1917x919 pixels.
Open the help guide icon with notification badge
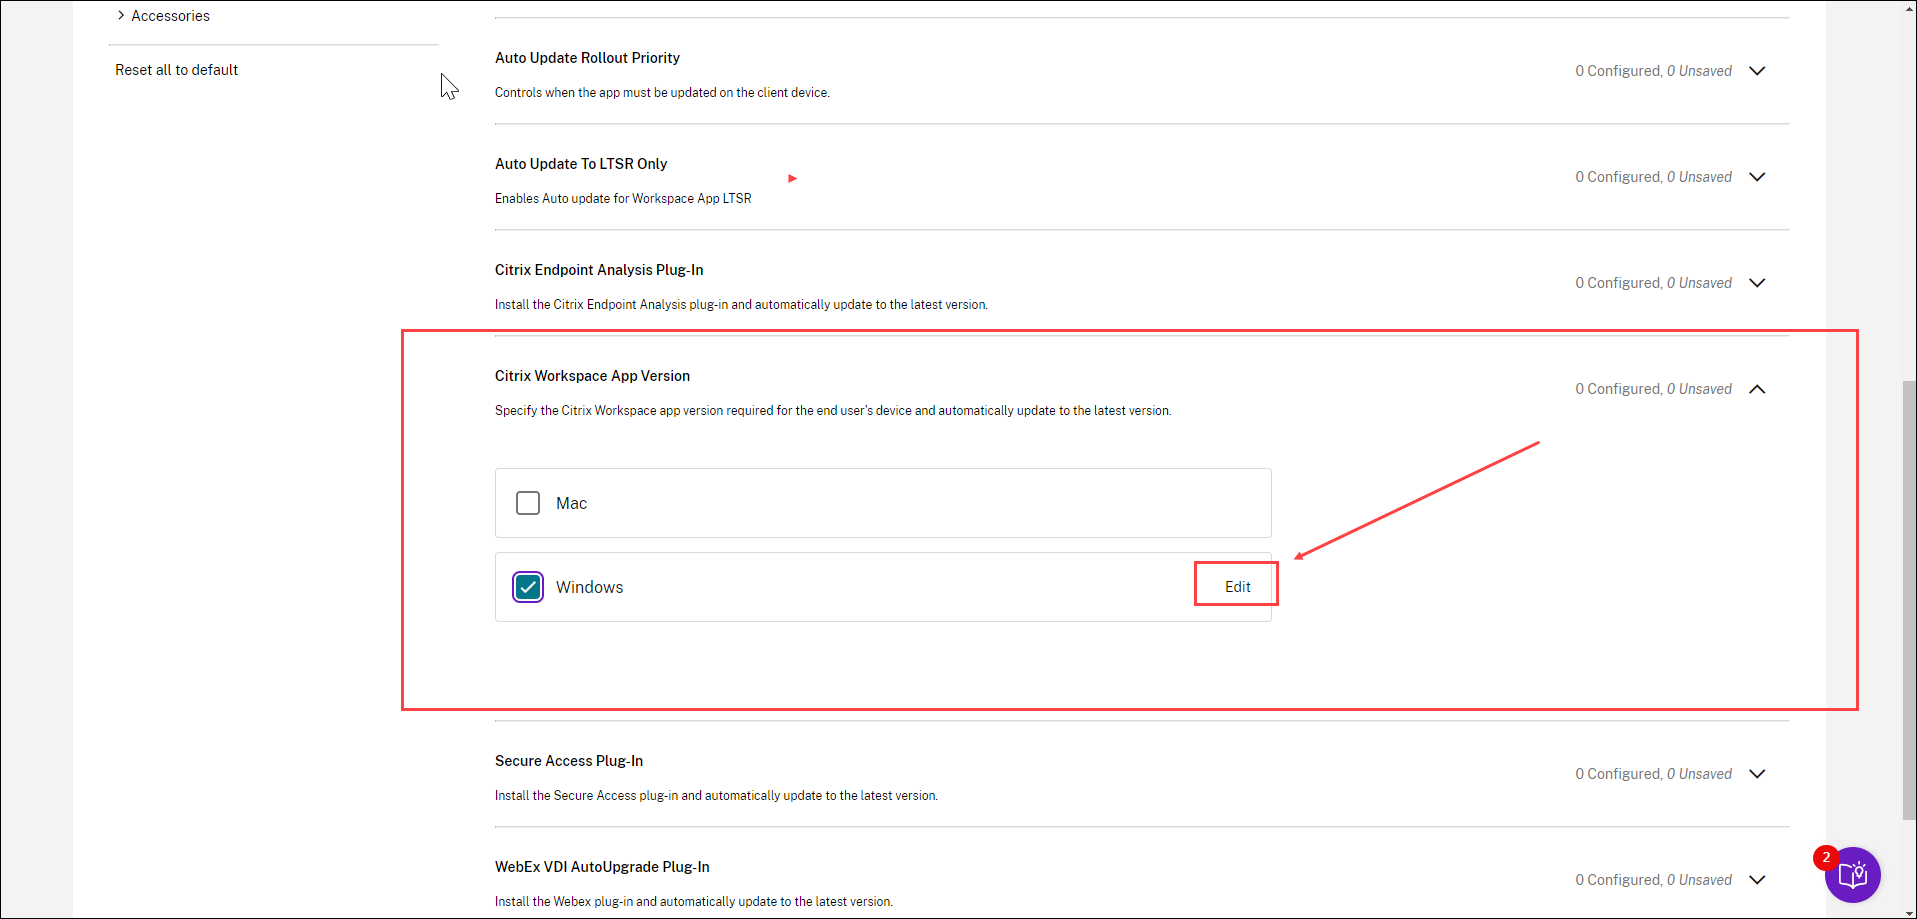(x=1852, y=875)
